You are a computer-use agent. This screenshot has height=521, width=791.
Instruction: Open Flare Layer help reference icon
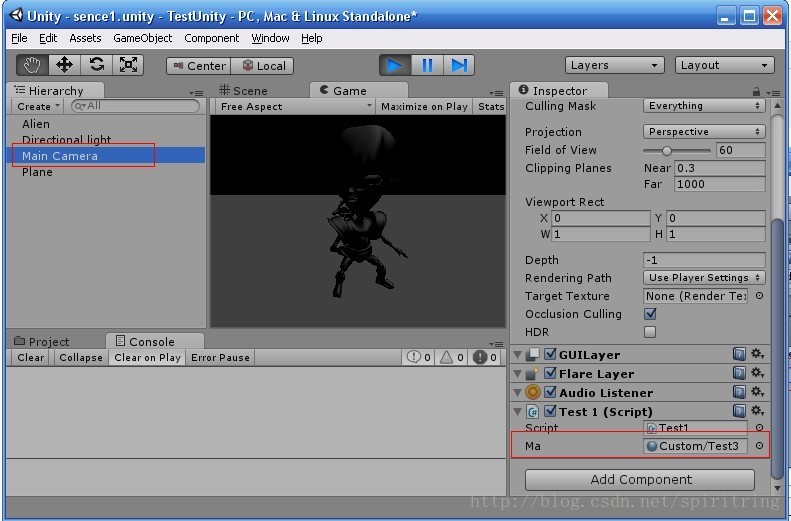(x=739, y=373)
